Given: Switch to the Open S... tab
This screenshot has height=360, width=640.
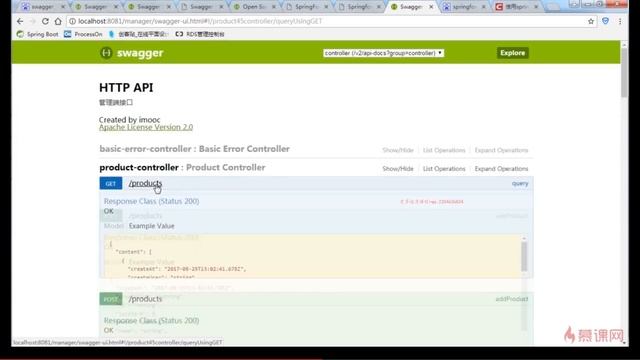Looking at the screenshot, I should [254, 7].
